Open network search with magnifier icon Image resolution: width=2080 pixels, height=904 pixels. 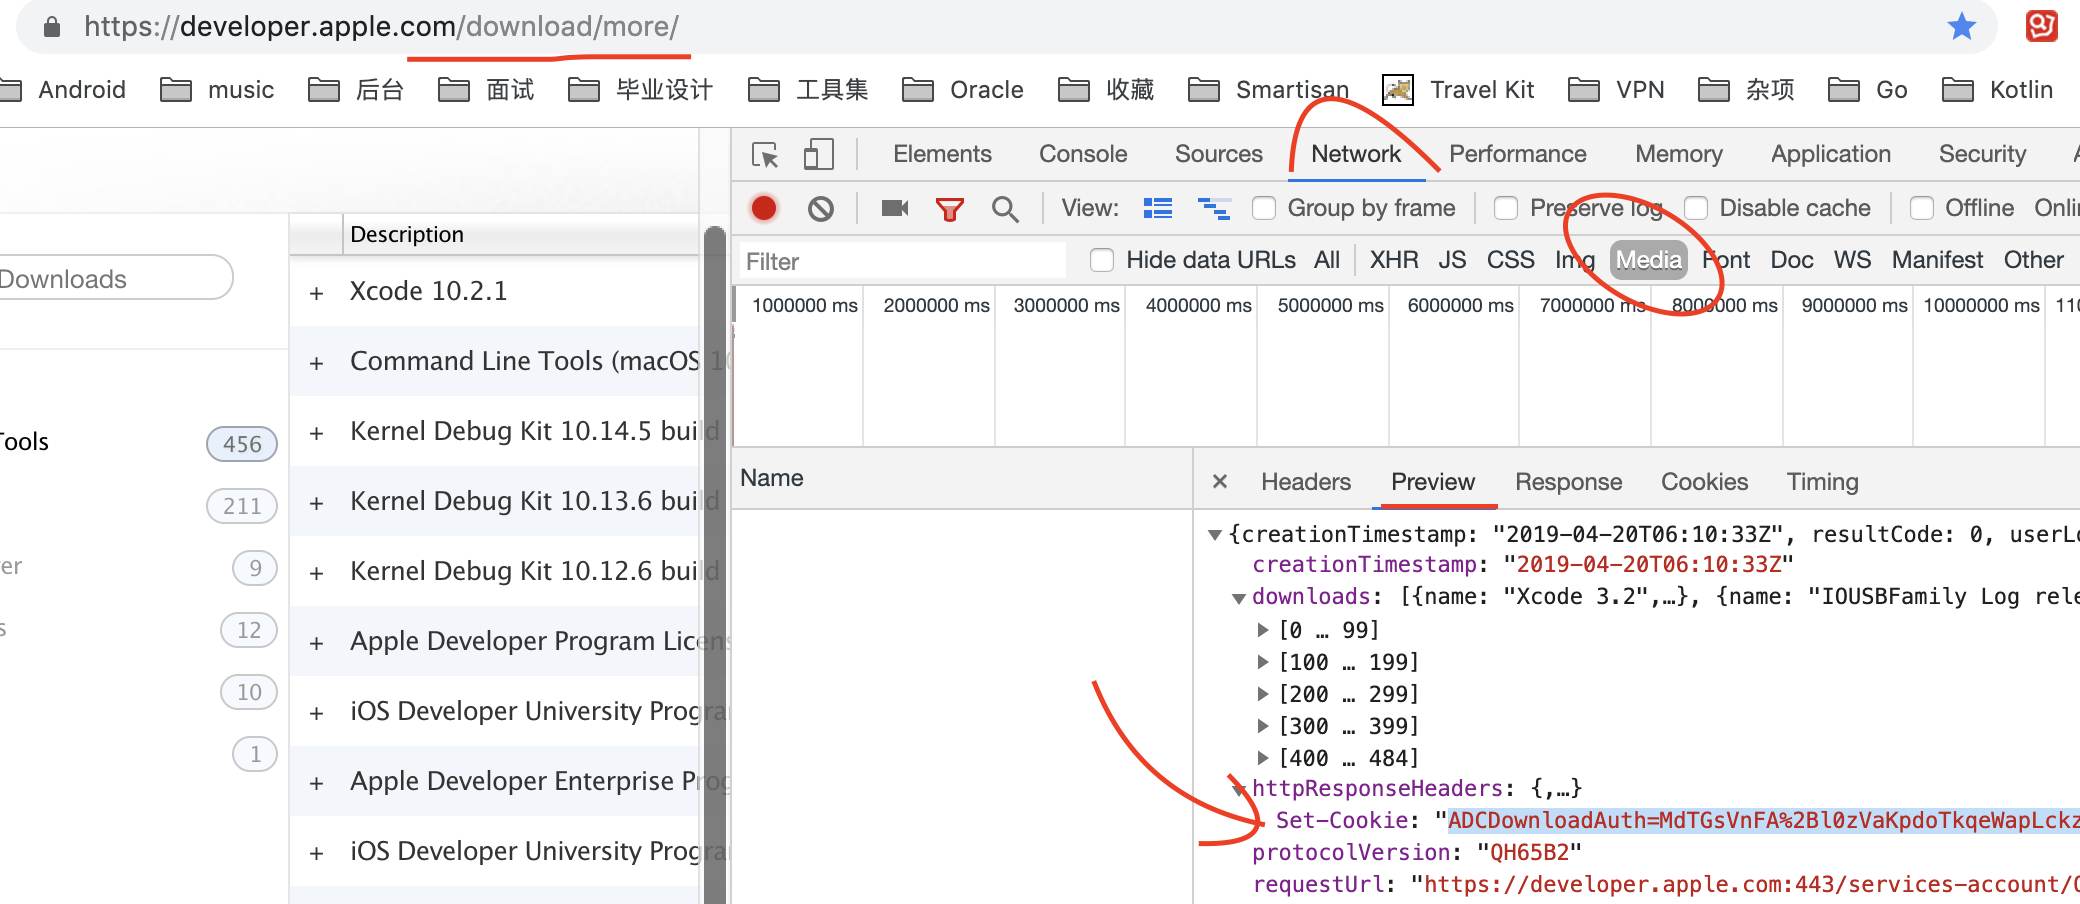pyautogui.click(x=1005, y=209)
